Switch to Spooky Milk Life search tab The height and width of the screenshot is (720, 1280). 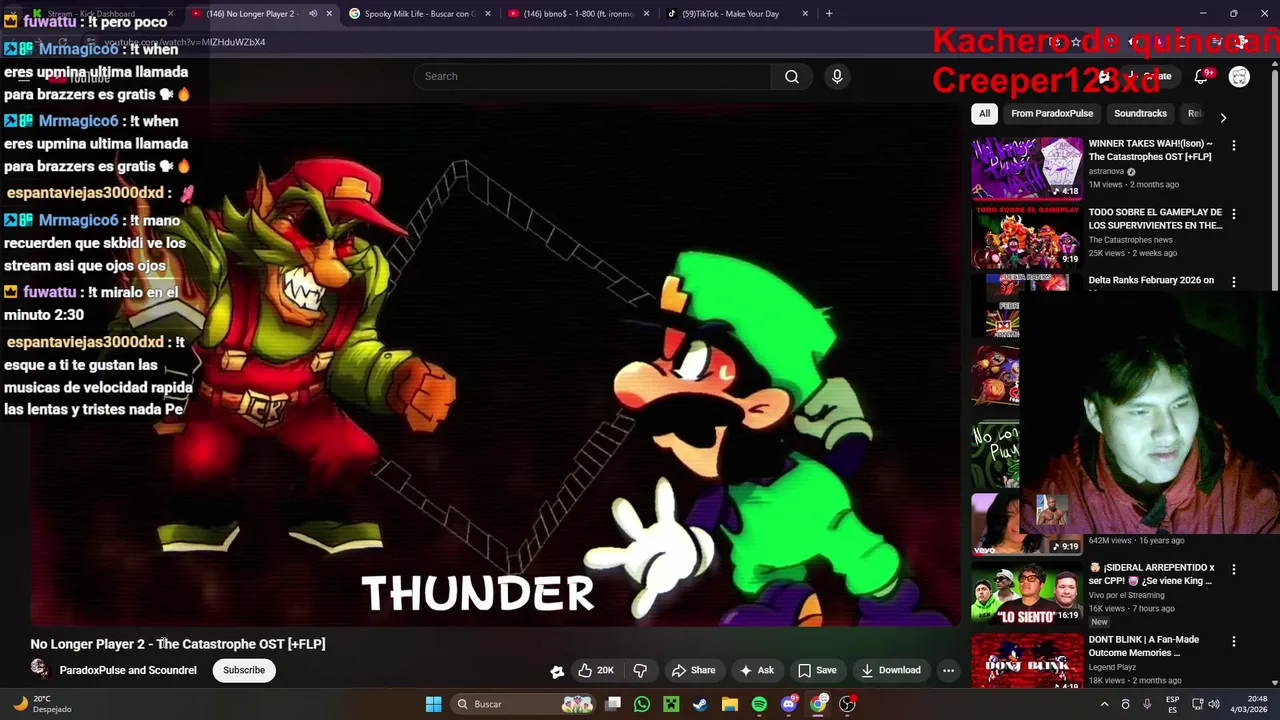[419, 14]
